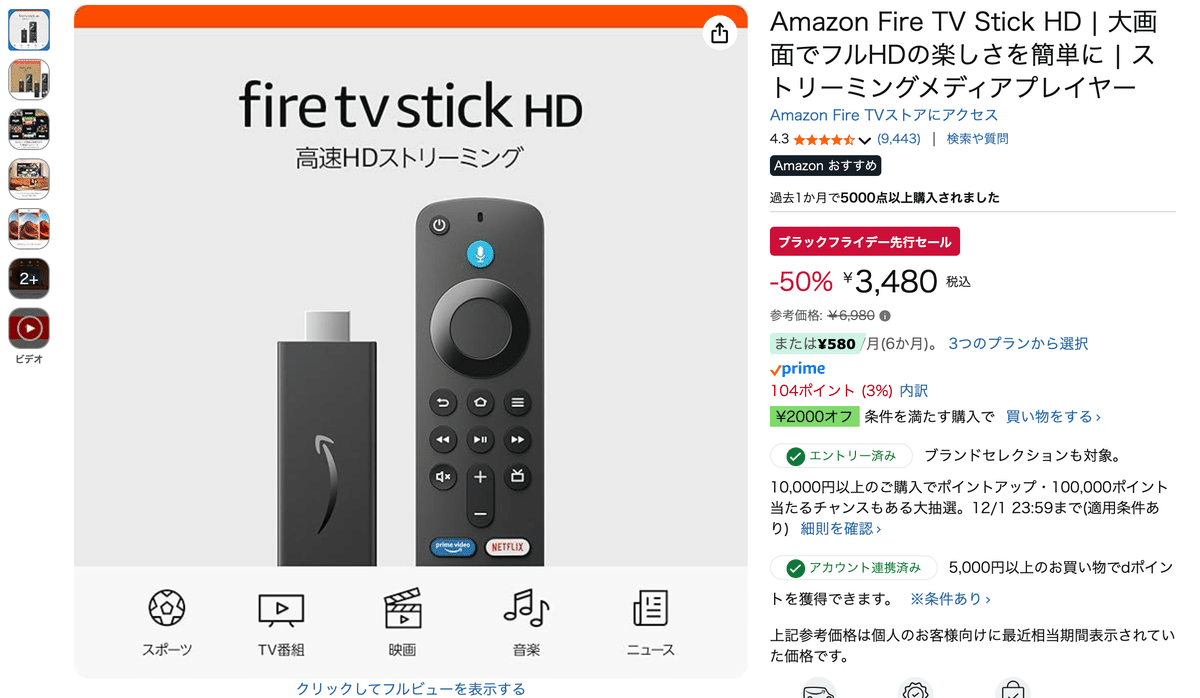This screenshot has height=698, width=1200.
Task: Expand the star rating dropdown arrow
Action: 865,140
